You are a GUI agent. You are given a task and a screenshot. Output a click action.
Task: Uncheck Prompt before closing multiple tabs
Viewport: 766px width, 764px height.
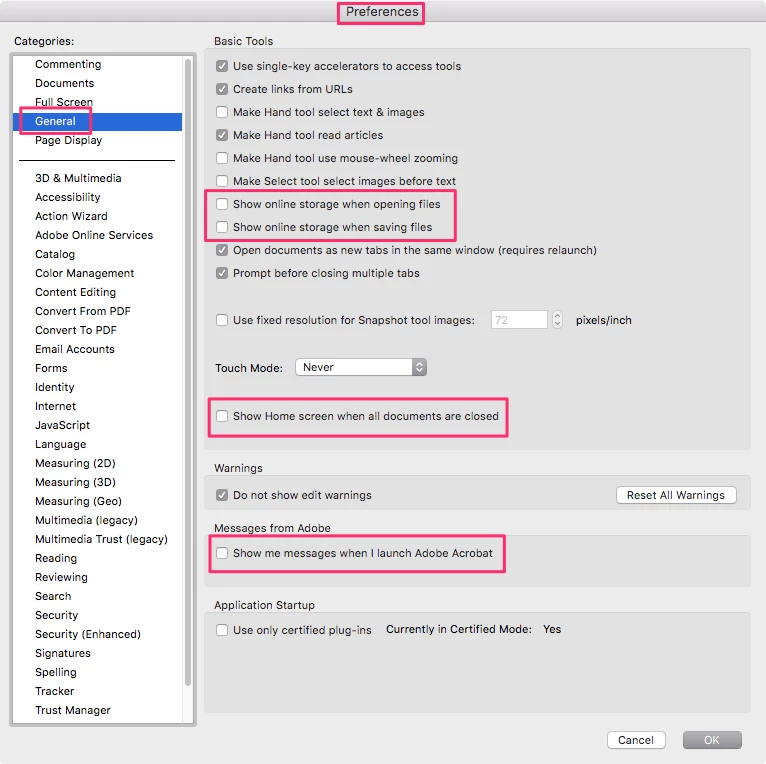click(x=222, y=273)
